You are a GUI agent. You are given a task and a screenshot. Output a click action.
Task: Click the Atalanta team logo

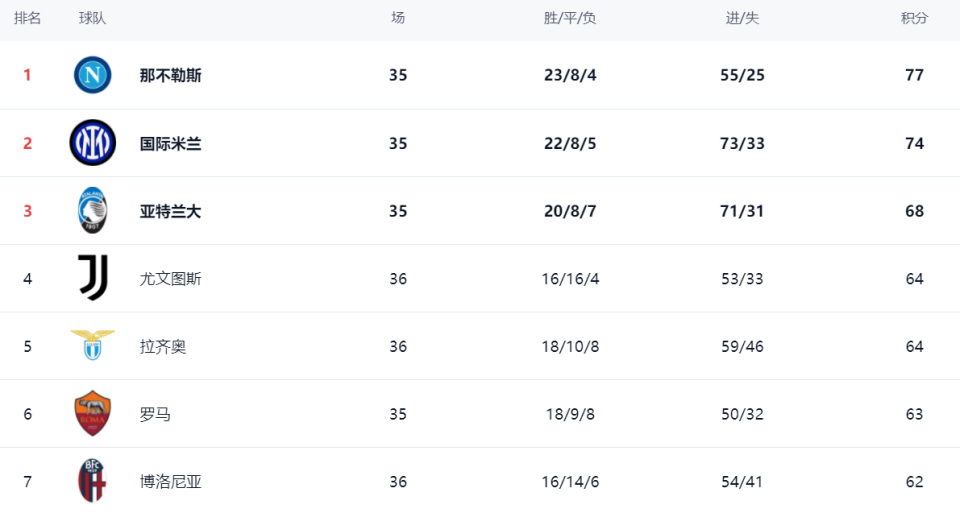[92, 211]
